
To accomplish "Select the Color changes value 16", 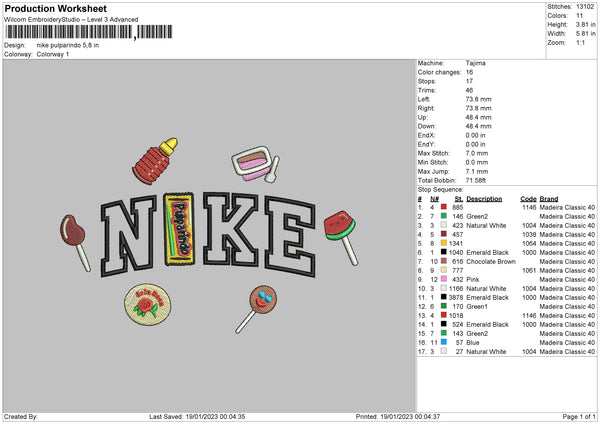I will (x=469, y=72).
